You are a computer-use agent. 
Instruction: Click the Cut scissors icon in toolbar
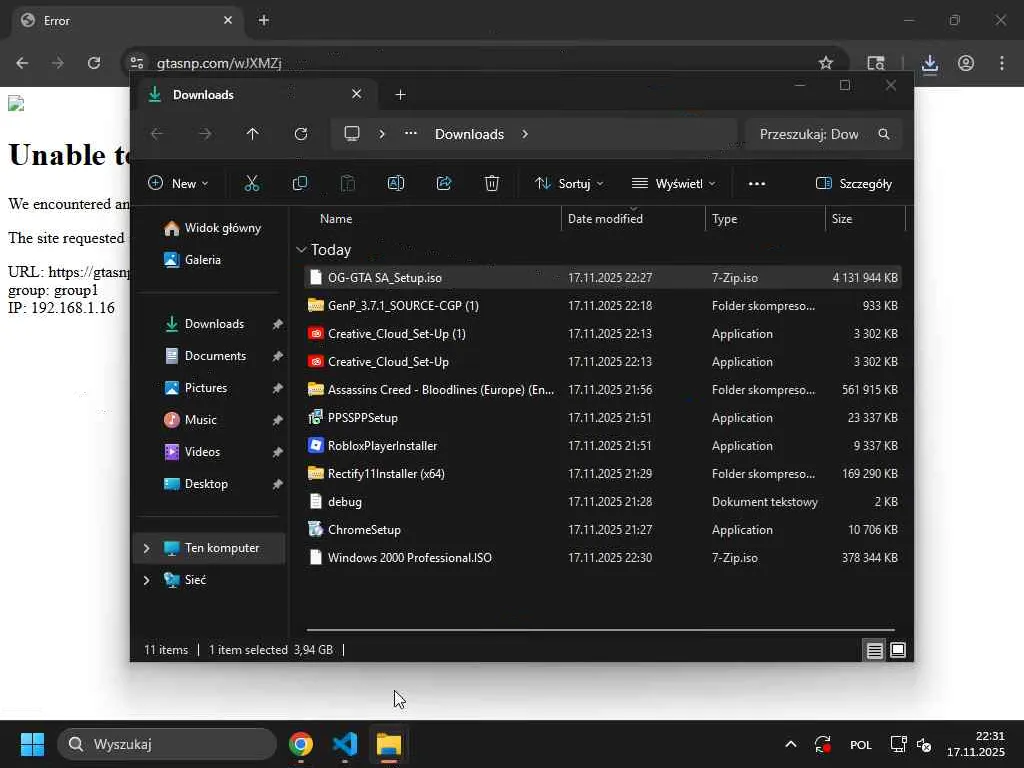pyautogui.click(x=251, y=183)
